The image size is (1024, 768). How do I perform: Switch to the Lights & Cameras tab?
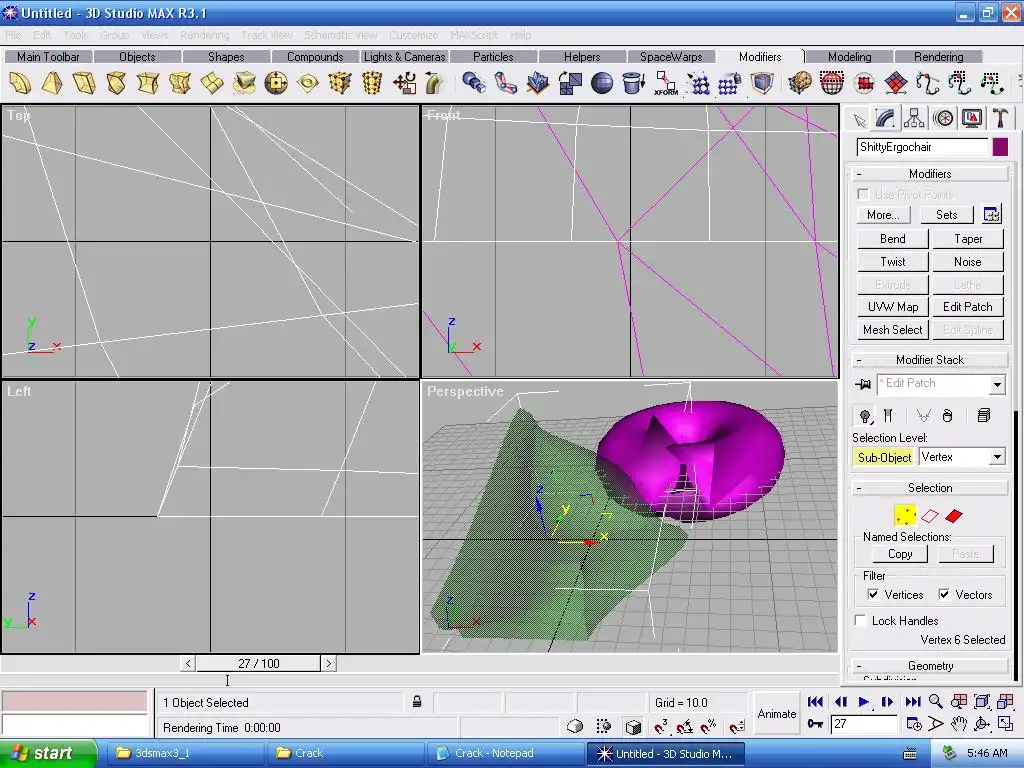point(404,57)
